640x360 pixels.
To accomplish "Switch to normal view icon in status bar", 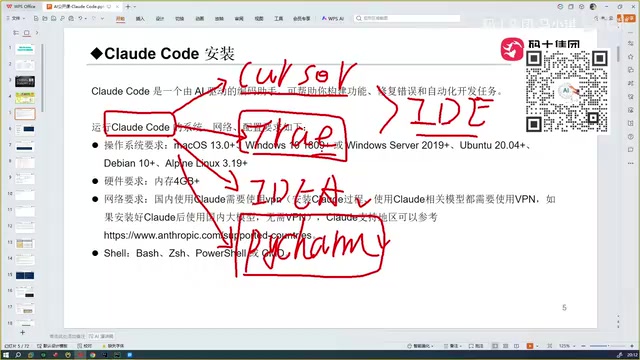I will (495, 346).
